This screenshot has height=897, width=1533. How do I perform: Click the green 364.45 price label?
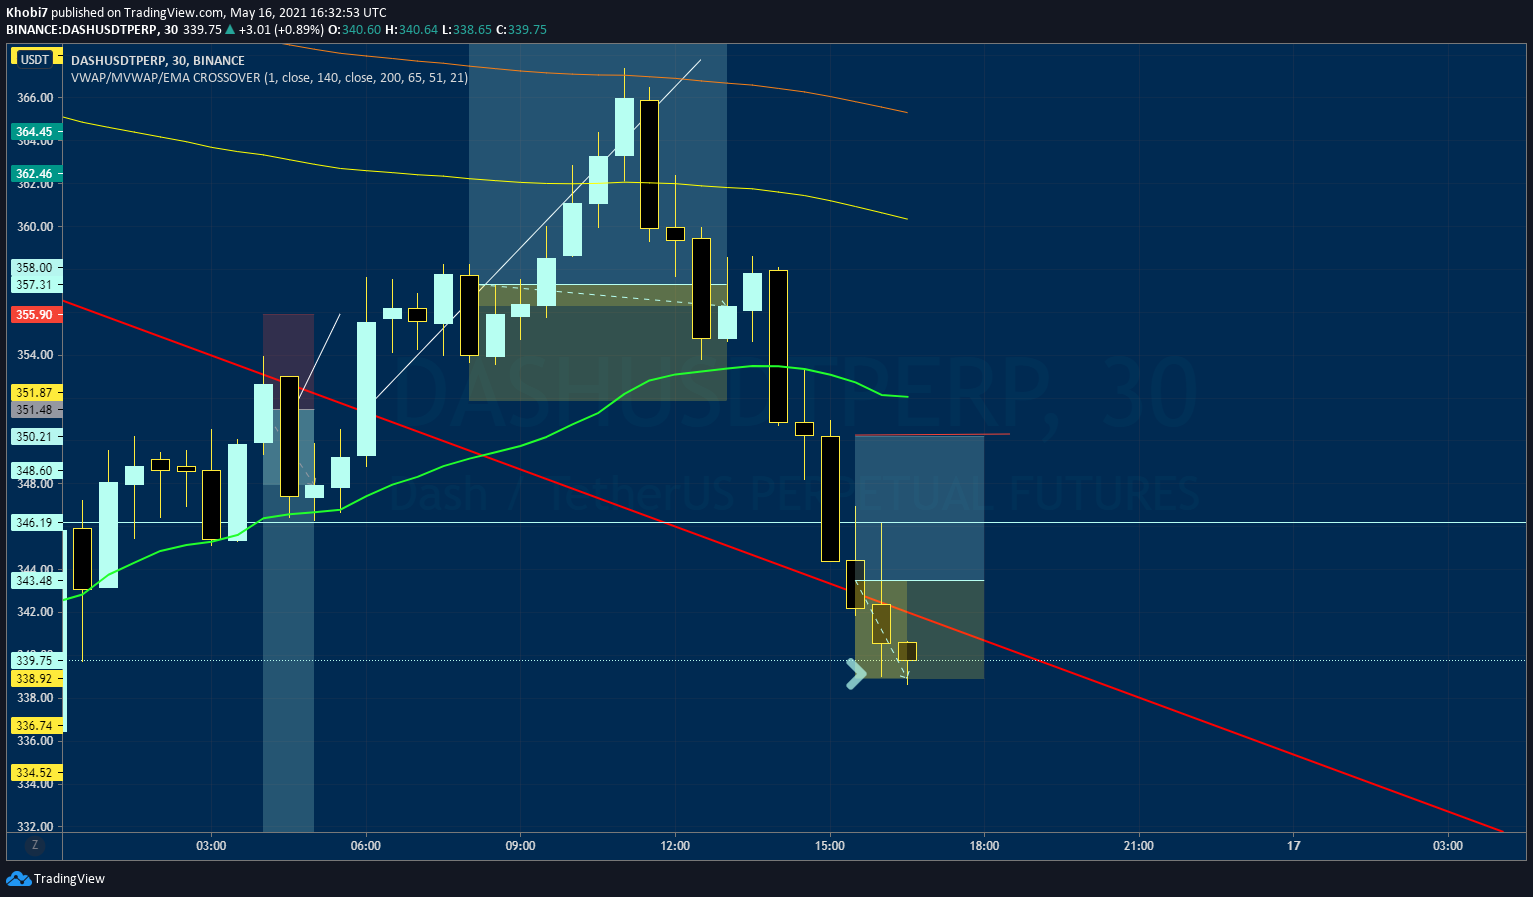[x=36, y=131]
